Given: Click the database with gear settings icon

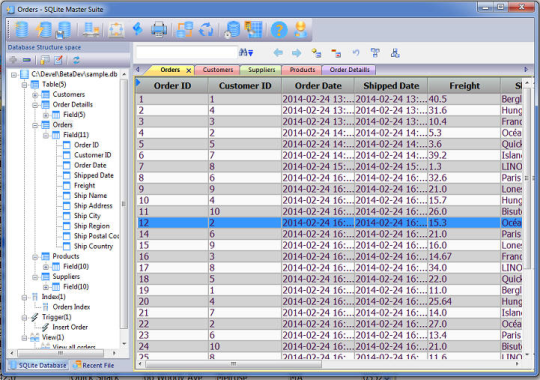Looking at the screenshot, I should click(x=232, y=29).
